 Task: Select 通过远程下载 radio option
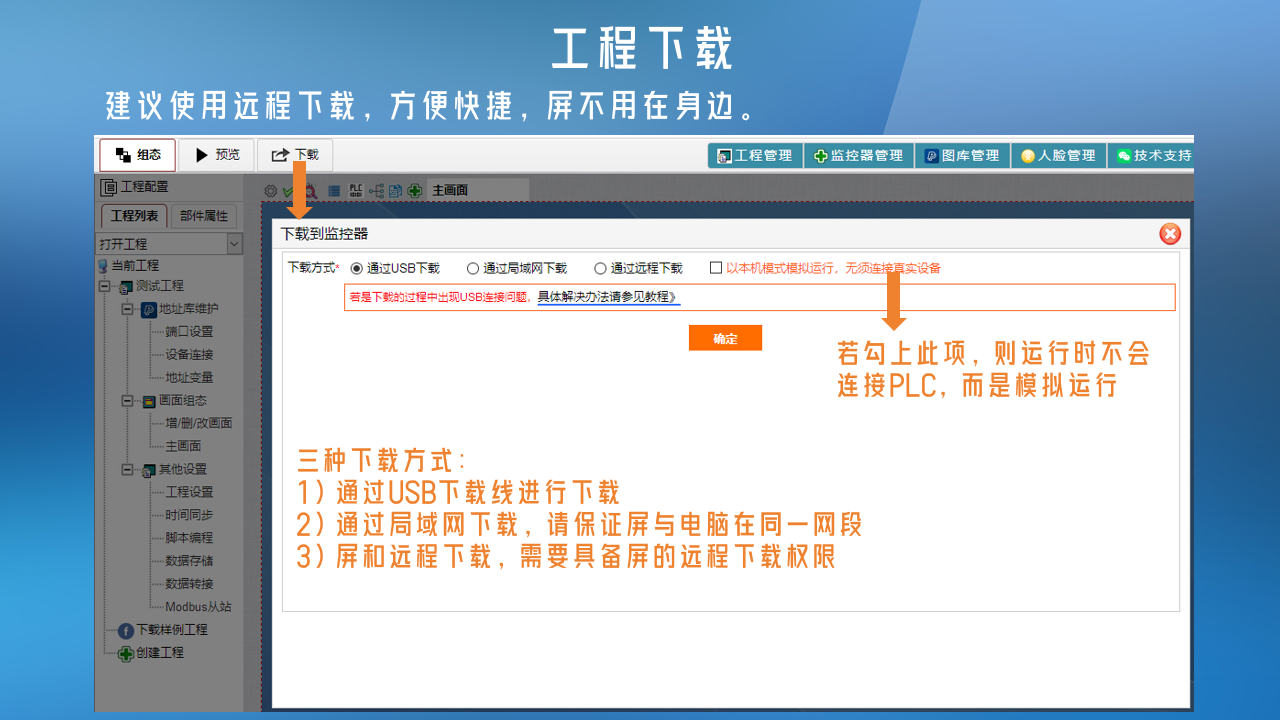click(600, 268)
